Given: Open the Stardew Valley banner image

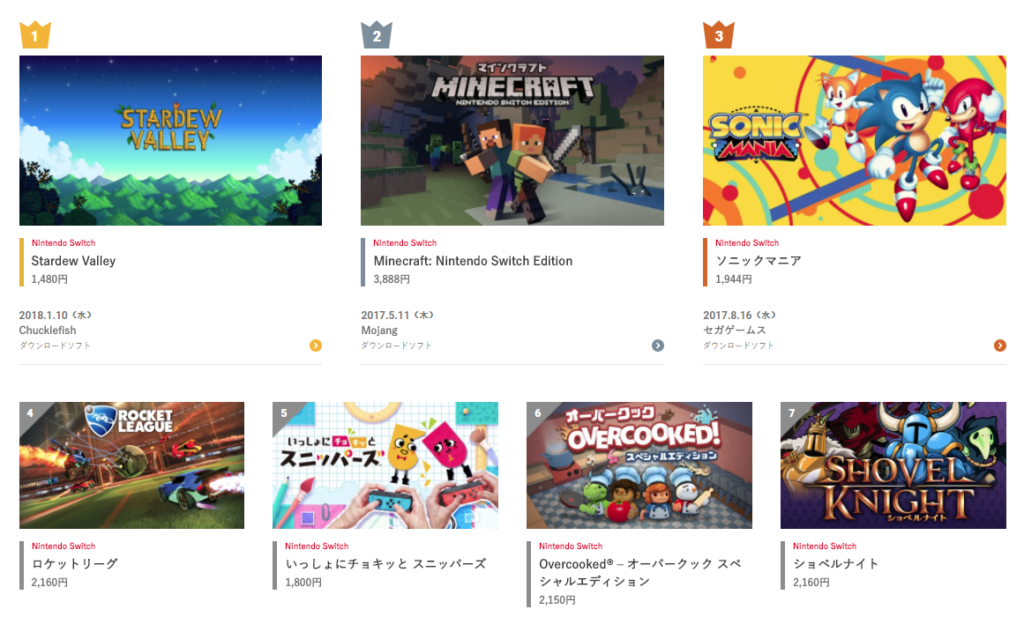Looking at the screenshot, I should (170, 140).
